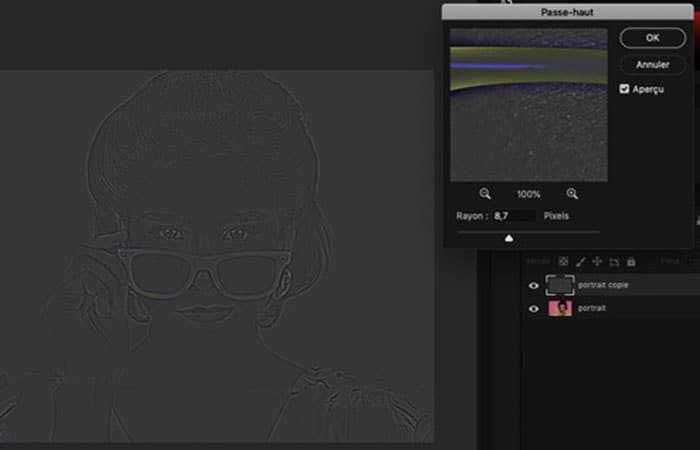The height and width of the screenshot is (450, 700).
Task: Cancel the filter with Annuler button
Action: click(652, 65)
